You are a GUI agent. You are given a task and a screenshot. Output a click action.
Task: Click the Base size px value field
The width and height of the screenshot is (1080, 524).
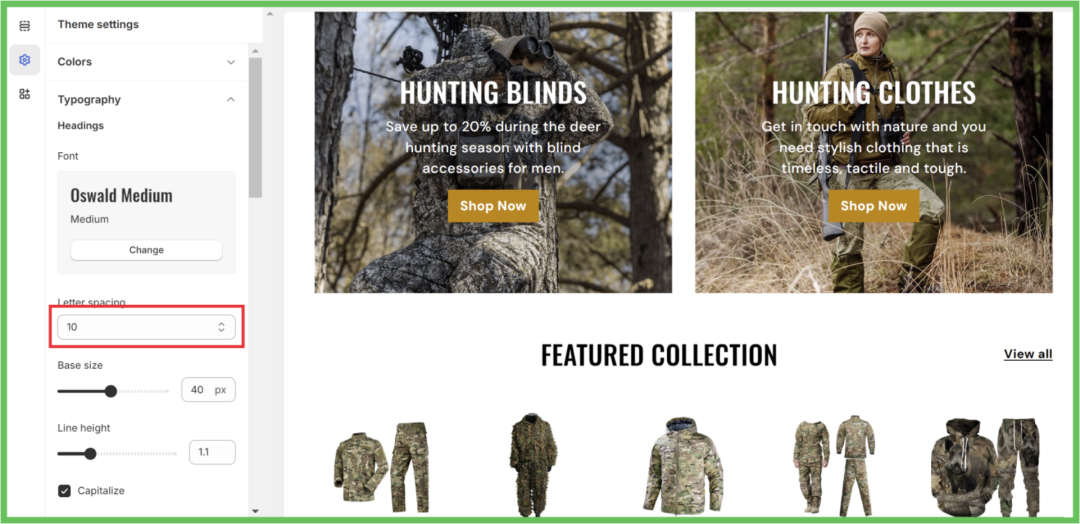tap(208, 390)
